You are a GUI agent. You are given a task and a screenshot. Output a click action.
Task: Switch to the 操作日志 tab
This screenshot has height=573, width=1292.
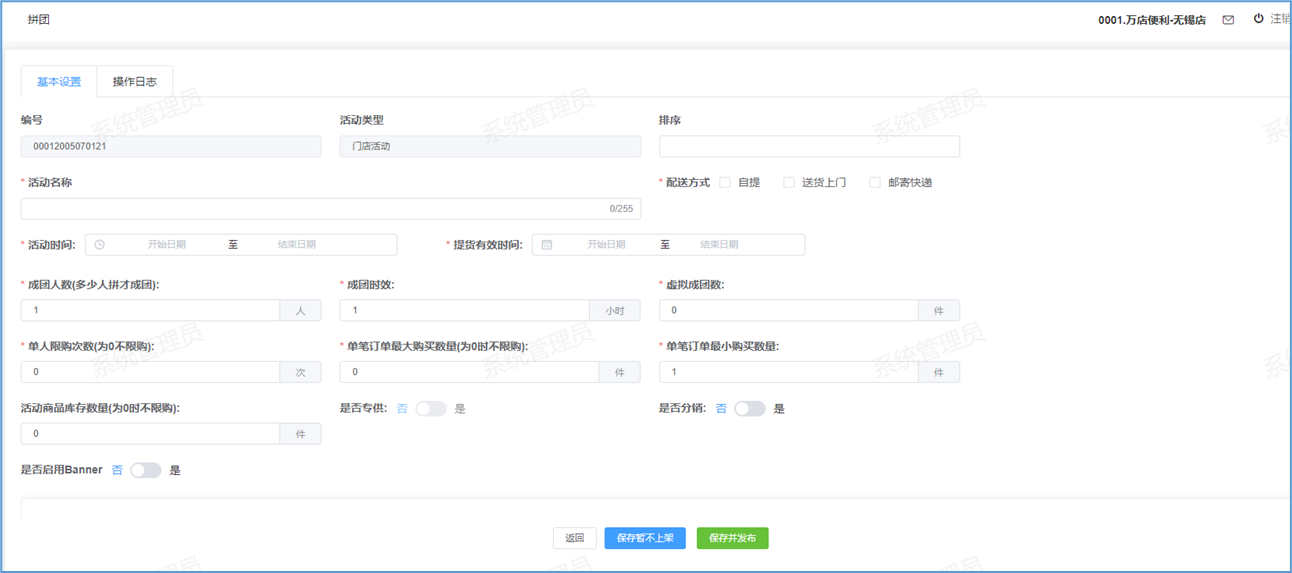[135, 82]
